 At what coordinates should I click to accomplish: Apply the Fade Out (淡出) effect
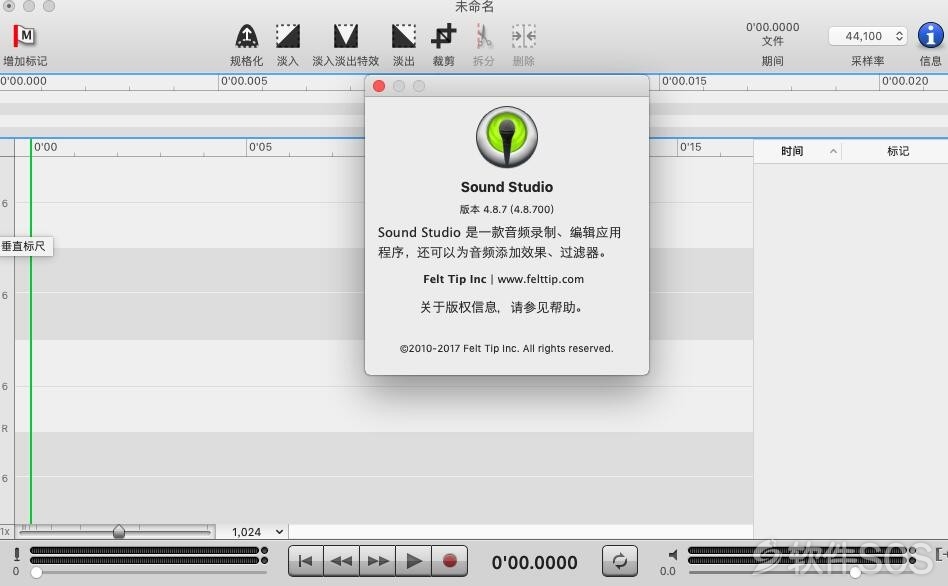pyautogui.click(x=404, y=36)
